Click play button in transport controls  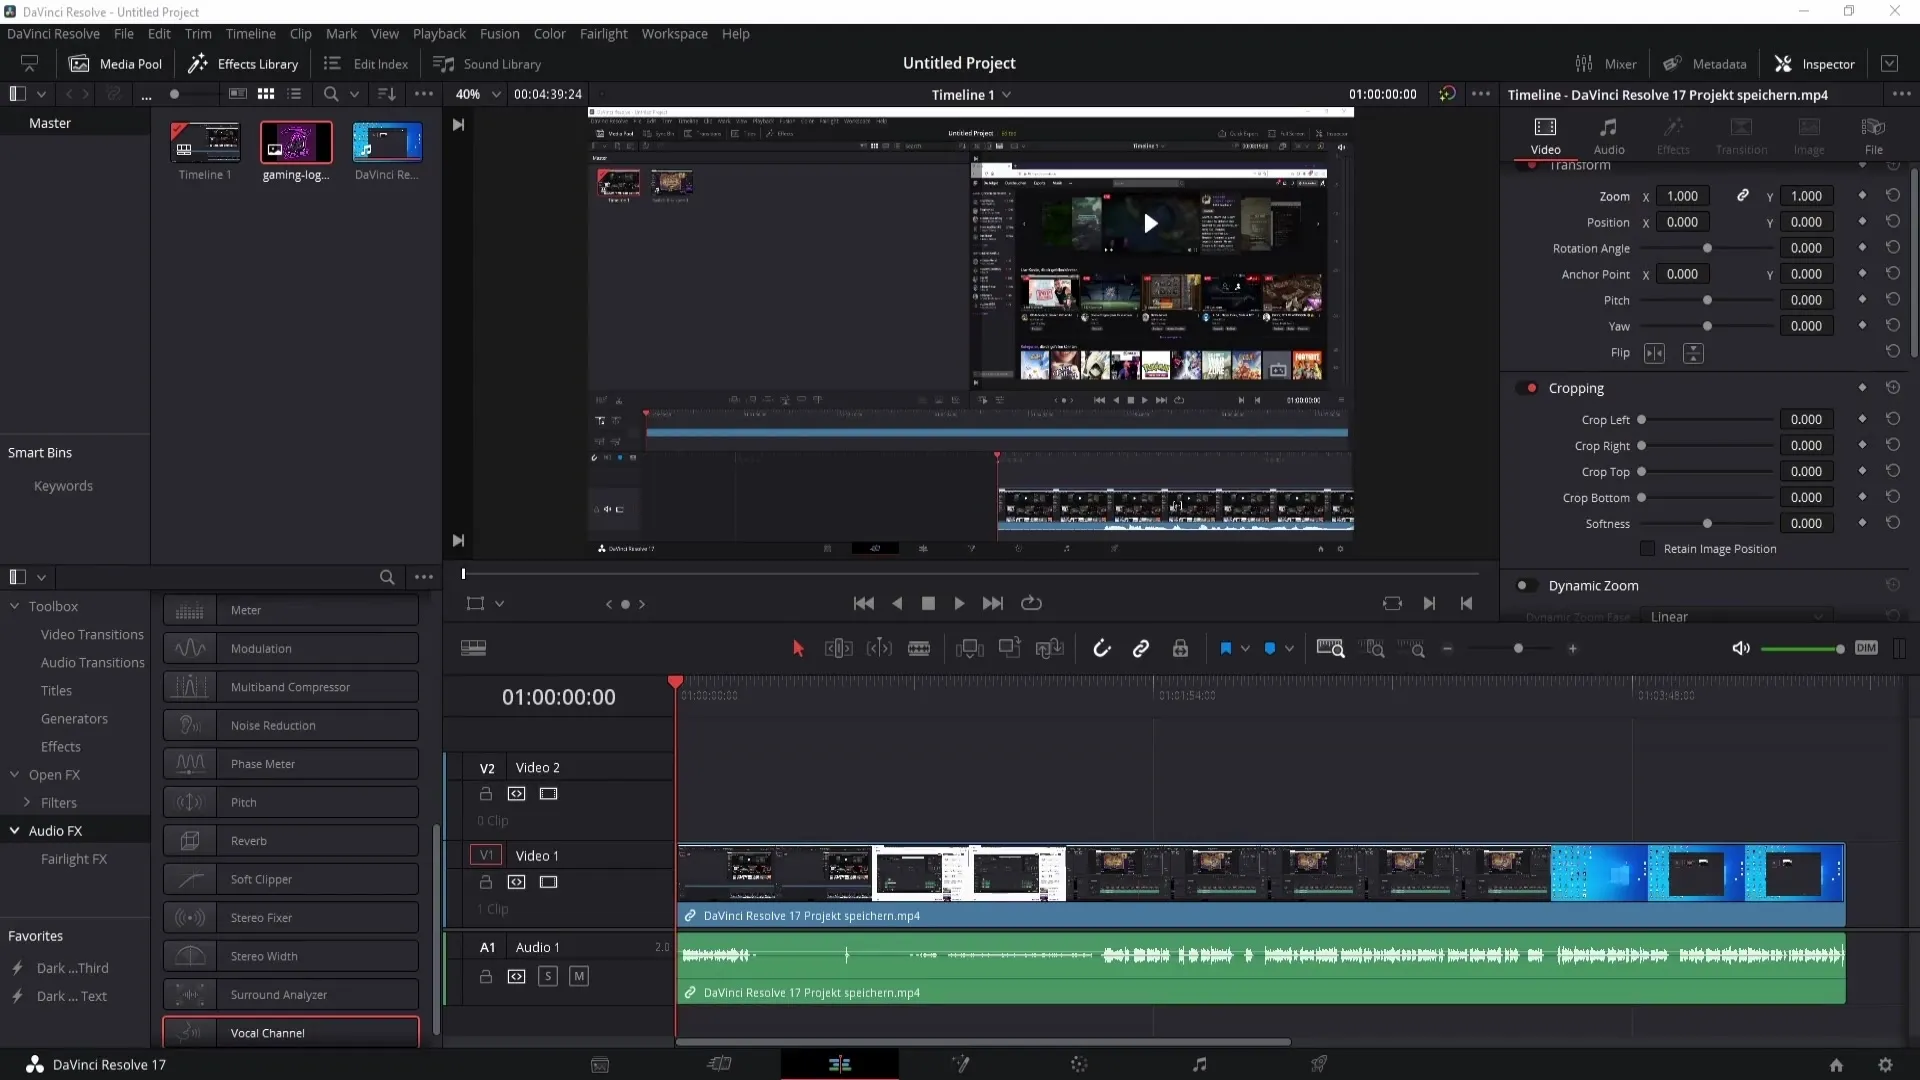point(959,603)
